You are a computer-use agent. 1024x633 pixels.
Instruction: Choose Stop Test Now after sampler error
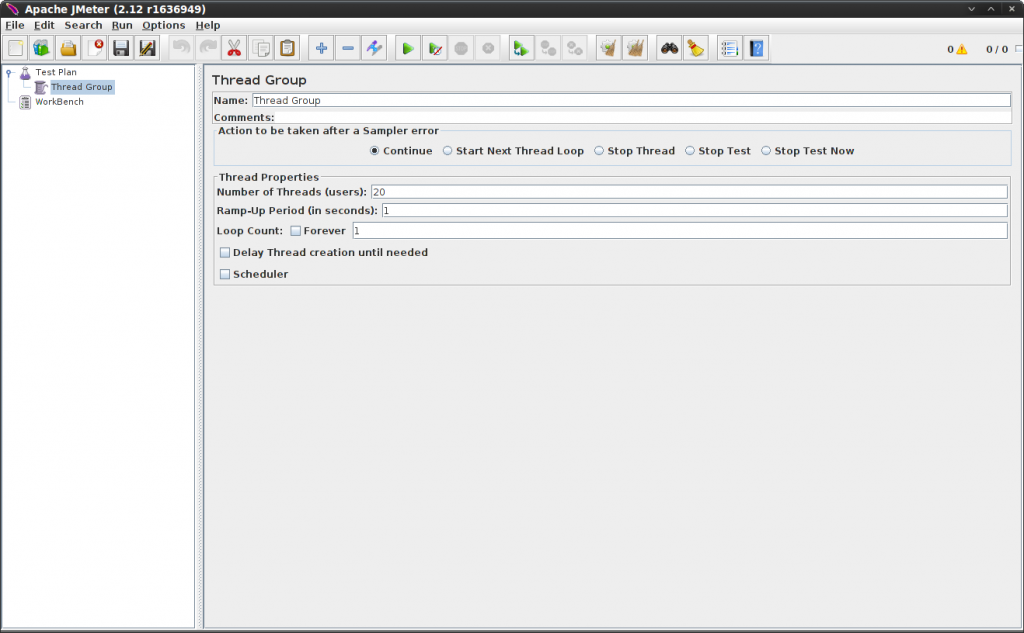[766, 150]
